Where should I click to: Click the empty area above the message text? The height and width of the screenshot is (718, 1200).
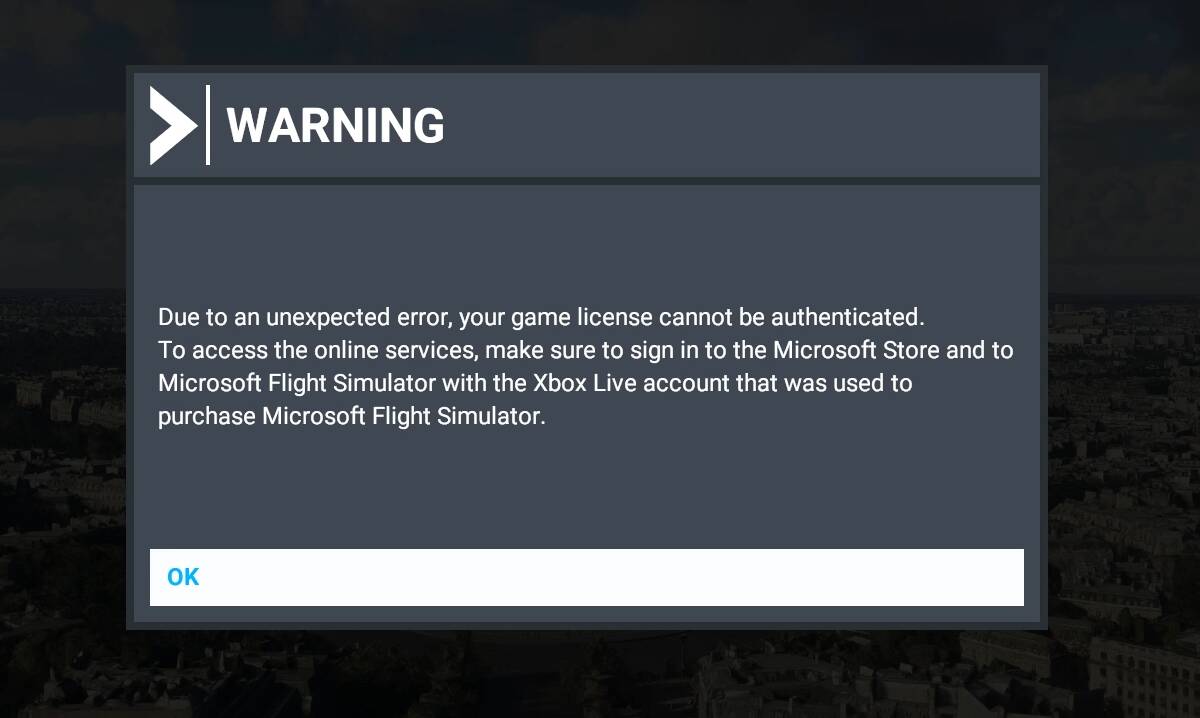click(587, 245)
